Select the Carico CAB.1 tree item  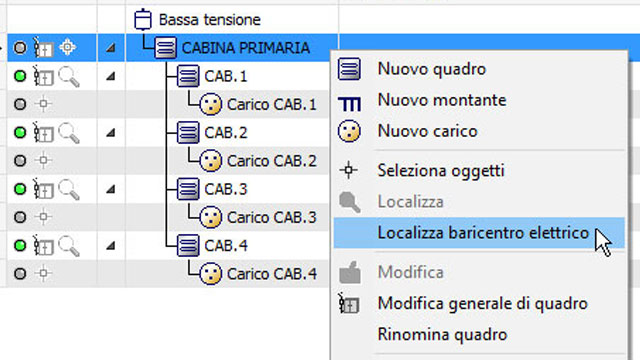pos(271,104)
